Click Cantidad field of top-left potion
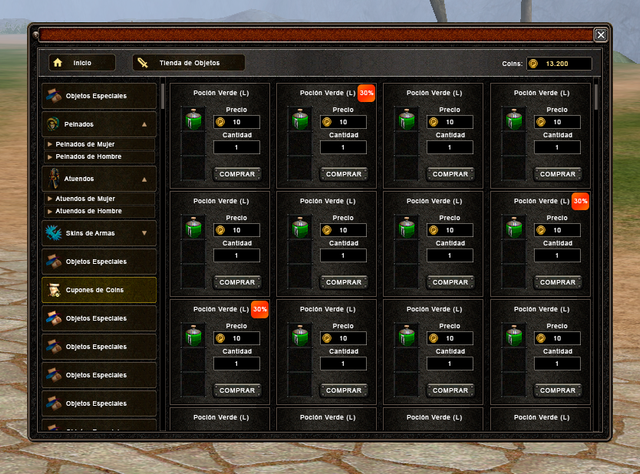This screenshot has height=474, width=640. pos(236,148)
